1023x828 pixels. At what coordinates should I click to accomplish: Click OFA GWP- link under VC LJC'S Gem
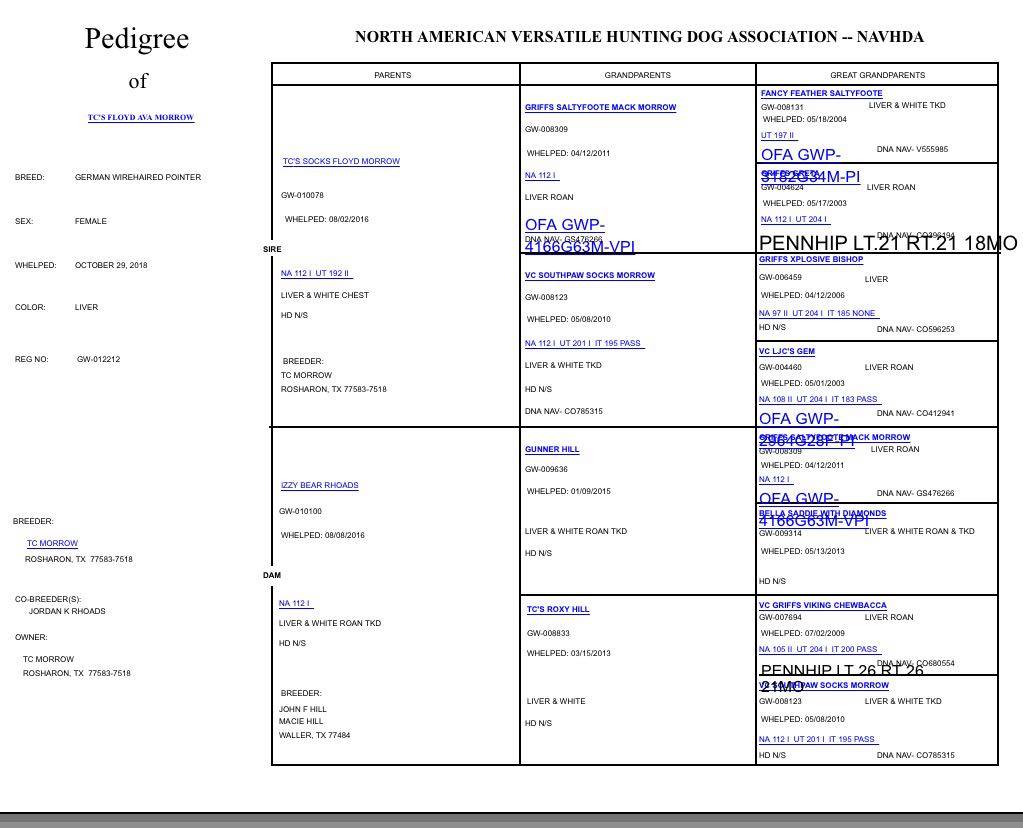[799, 418]
